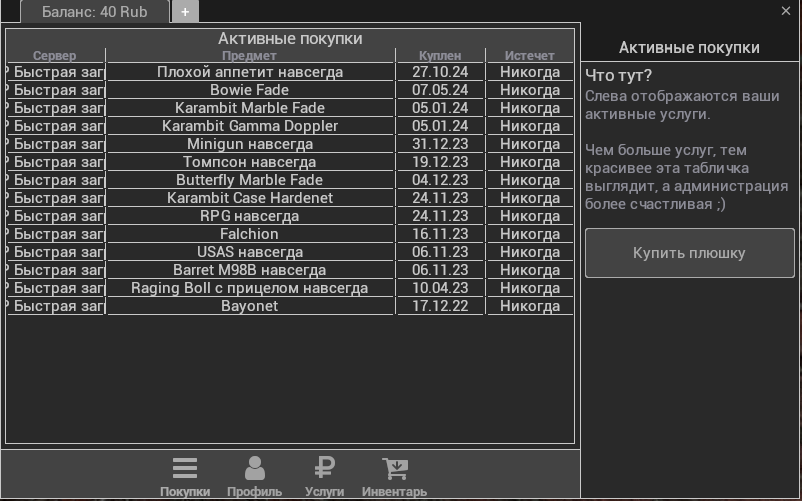Click Никогда in the Bowie Fade row

pos(530,90)
